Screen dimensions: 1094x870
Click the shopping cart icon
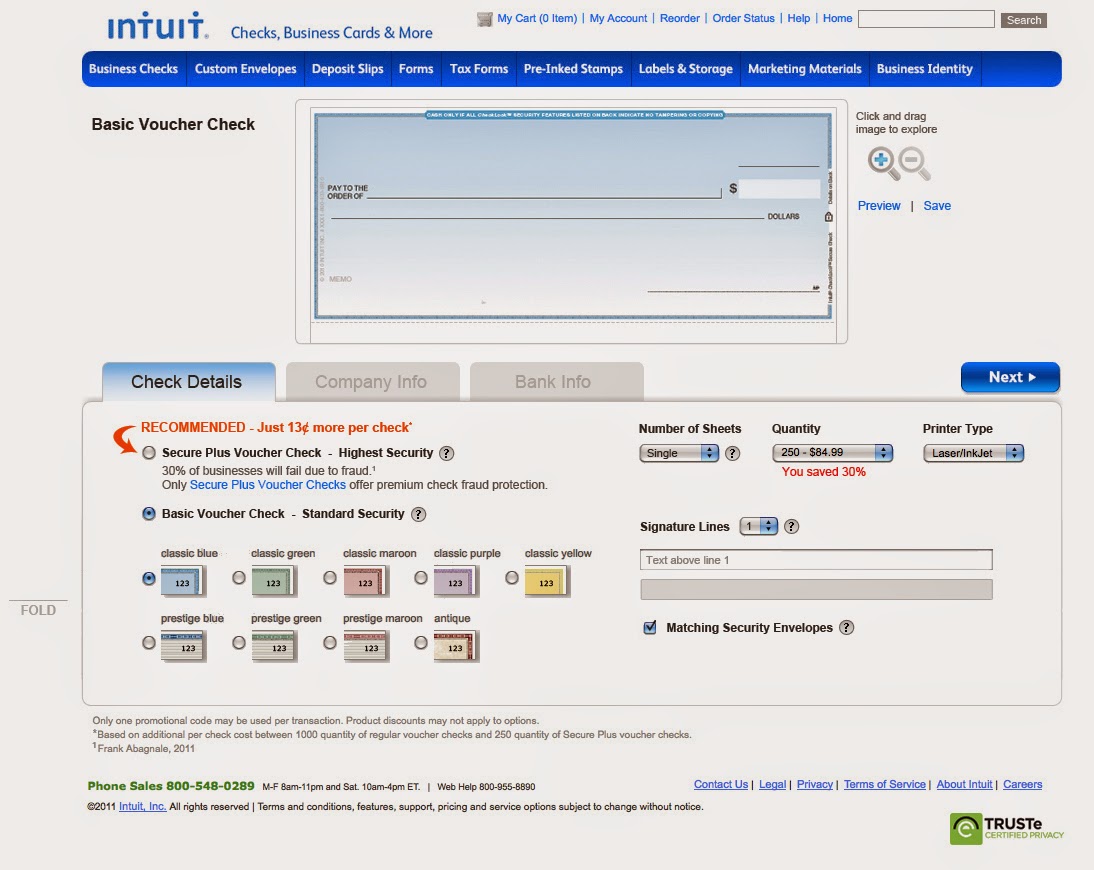click(484, 19)
